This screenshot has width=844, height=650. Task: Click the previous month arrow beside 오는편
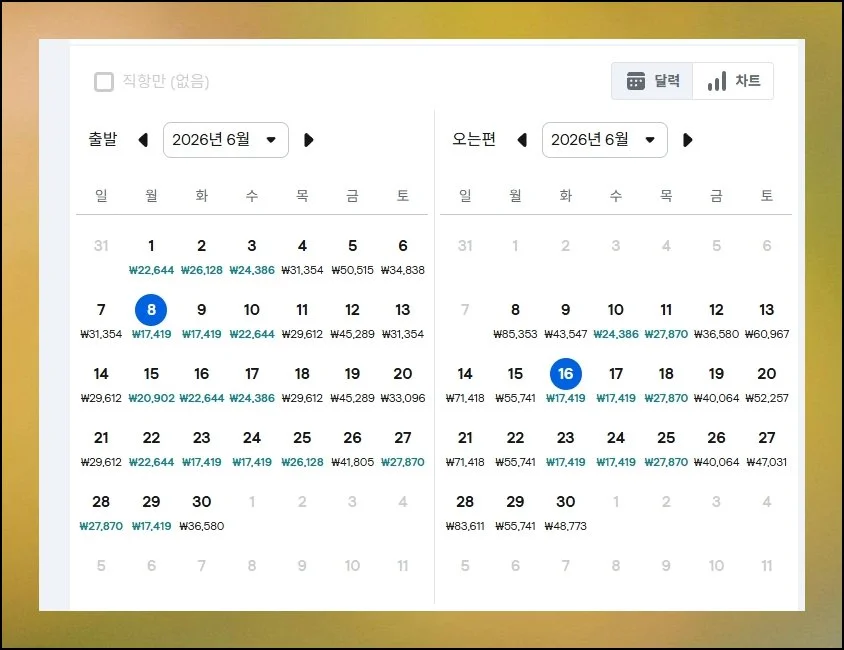click(x=522, y=140)
